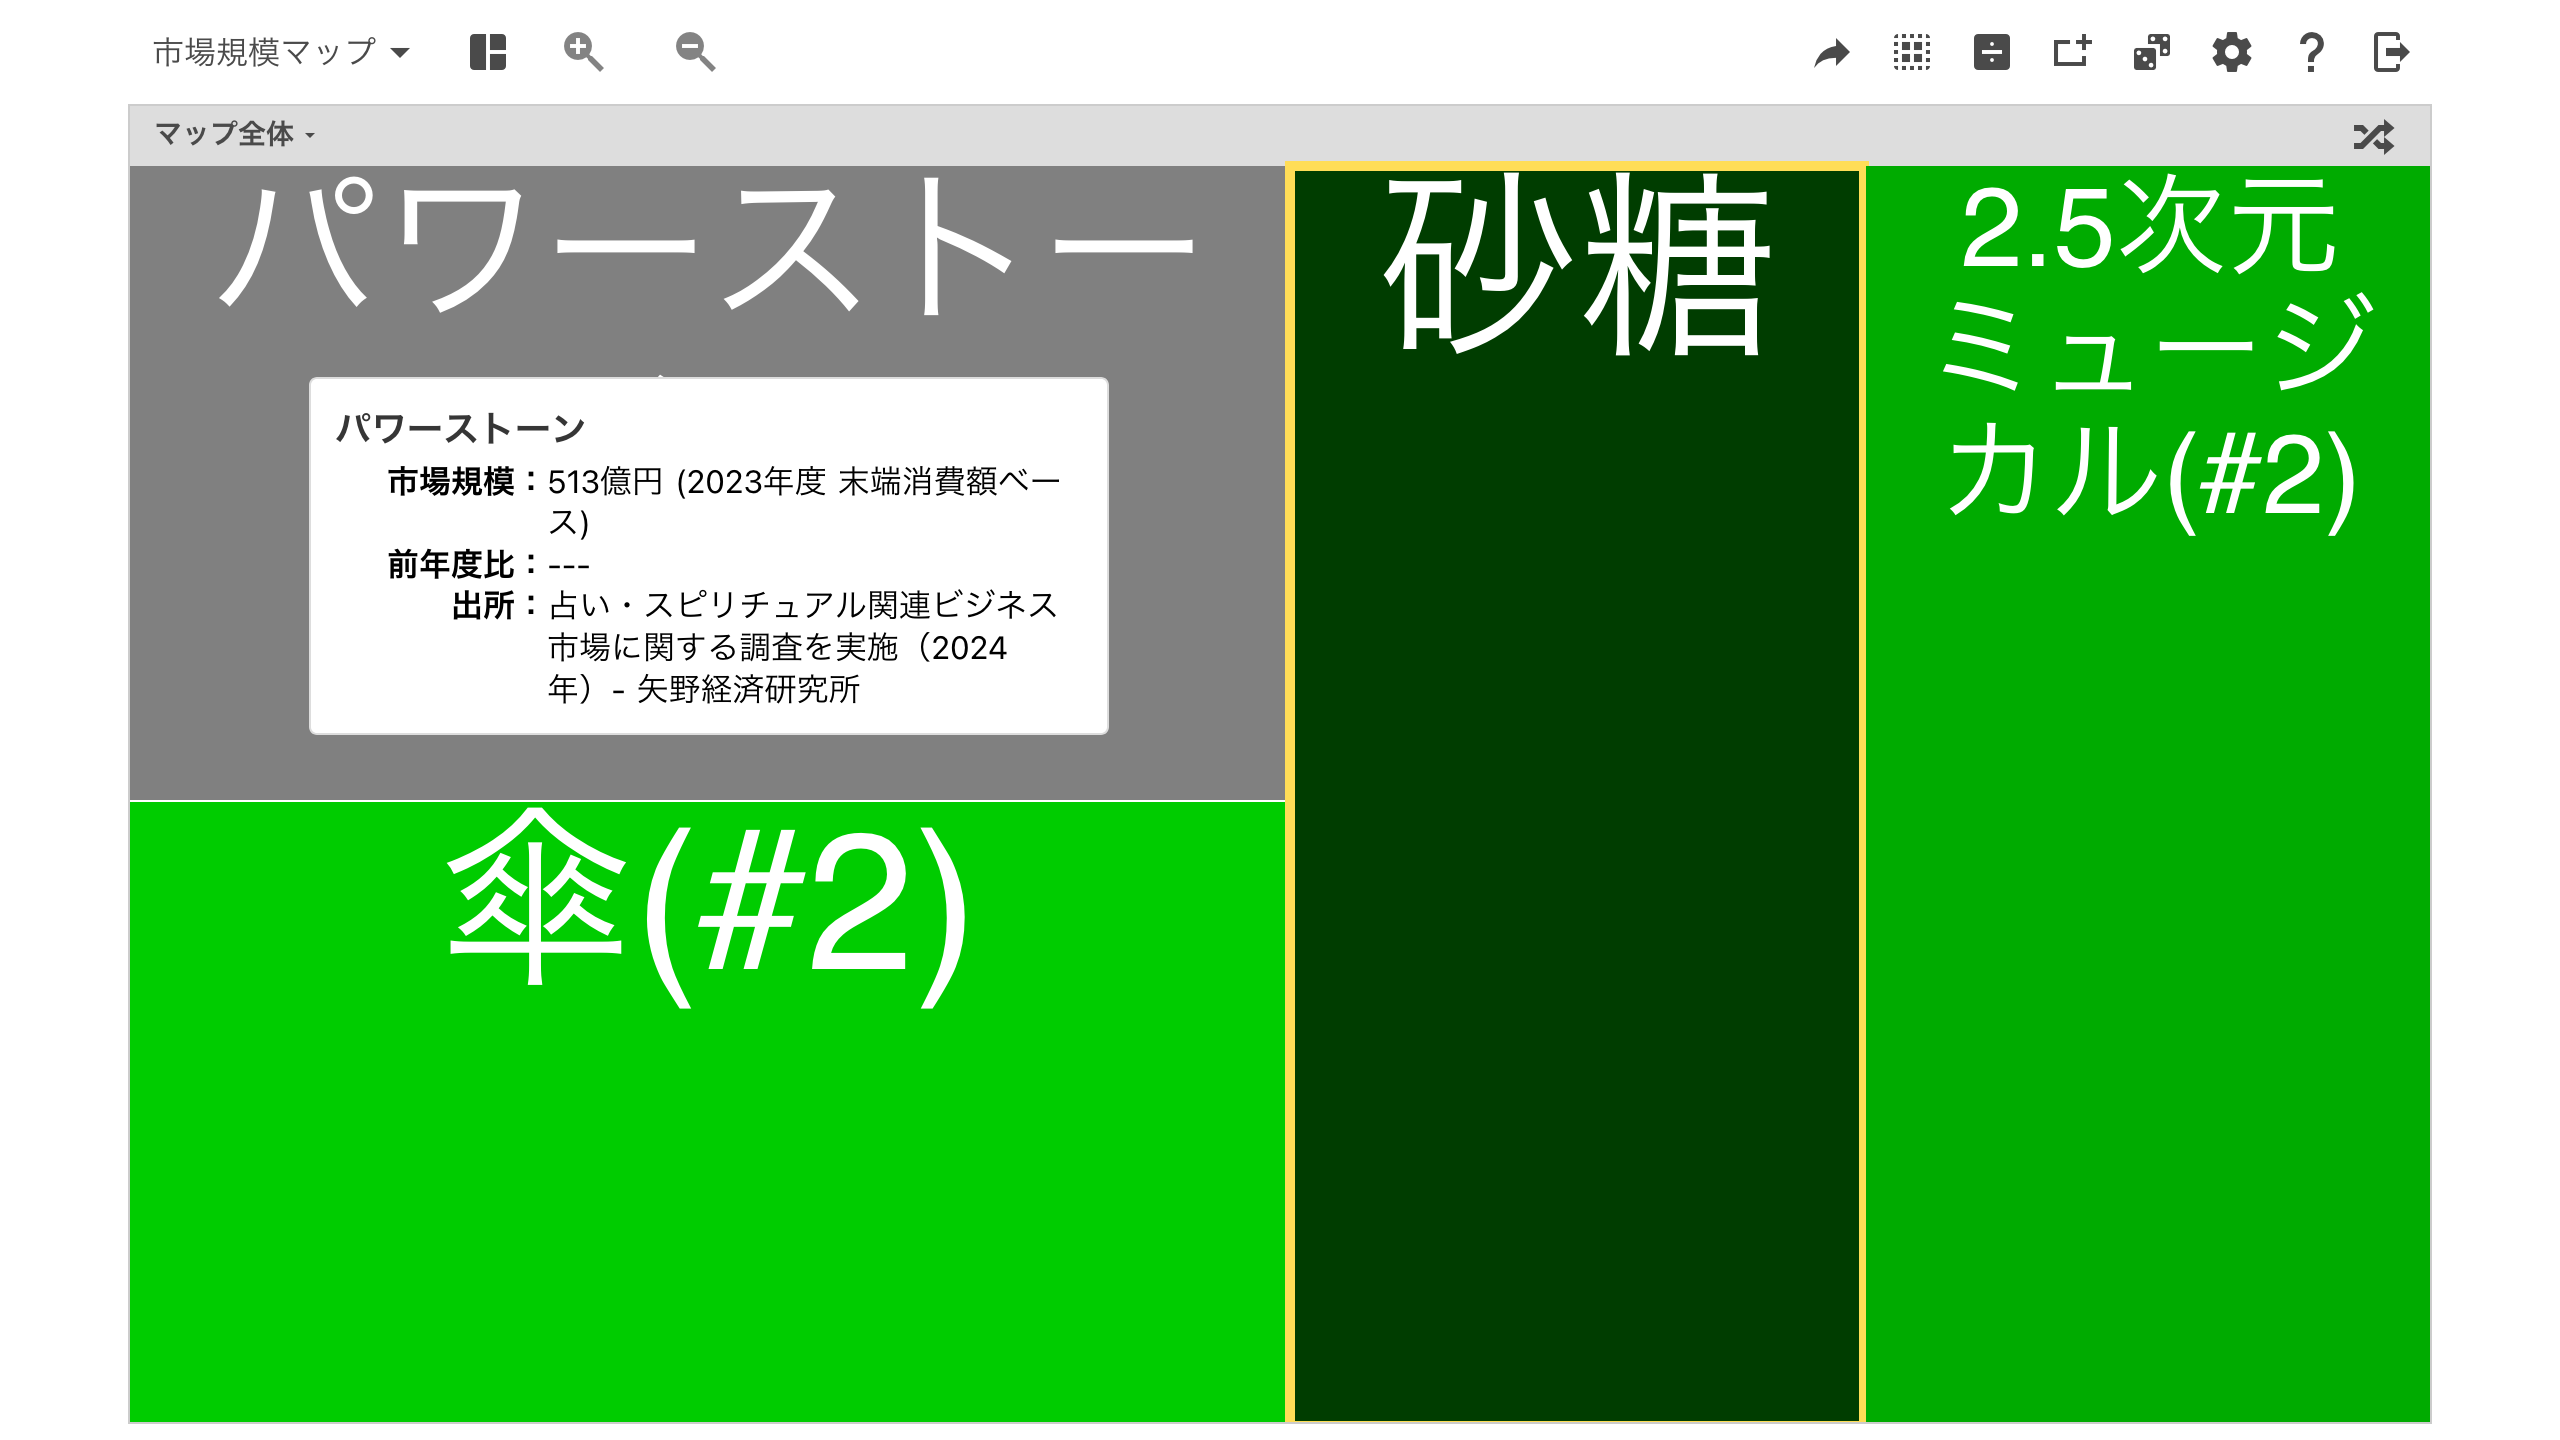Viewport: 2560px width, 1440px height.
Task: Click the zoom out magnifier icon
Action: tap(696, 52)
